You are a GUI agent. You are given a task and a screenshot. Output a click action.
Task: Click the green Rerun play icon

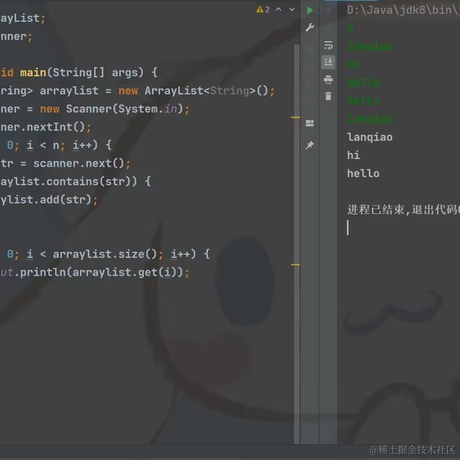pos(310,10)
